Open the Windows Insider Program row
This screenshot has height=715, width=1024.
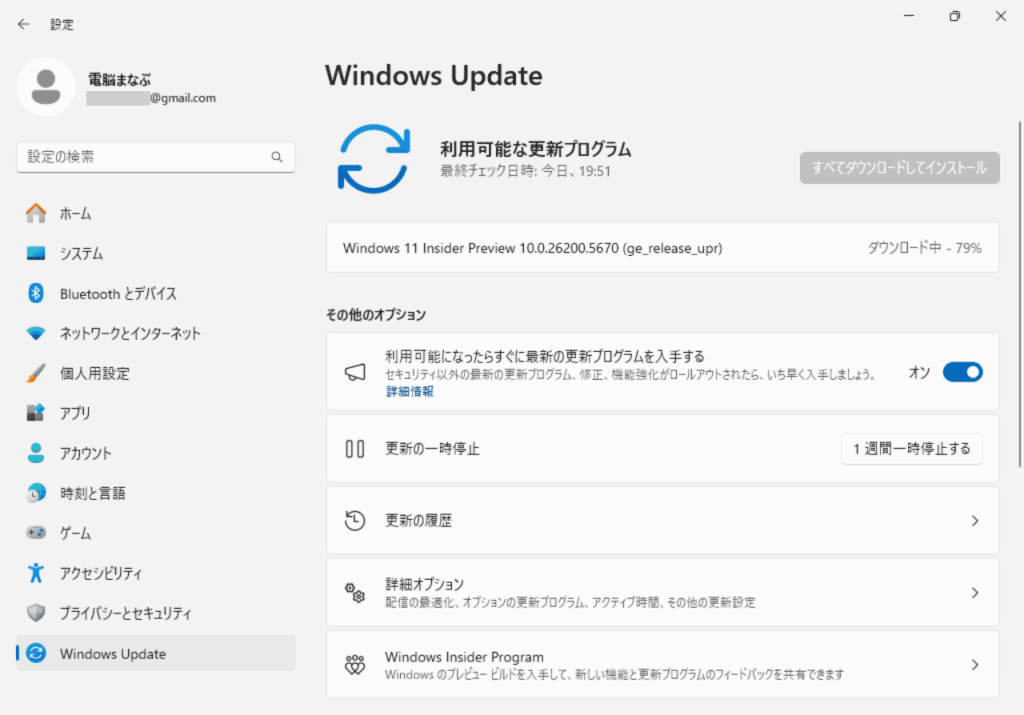pyautogui.click(x=663, y=665)
